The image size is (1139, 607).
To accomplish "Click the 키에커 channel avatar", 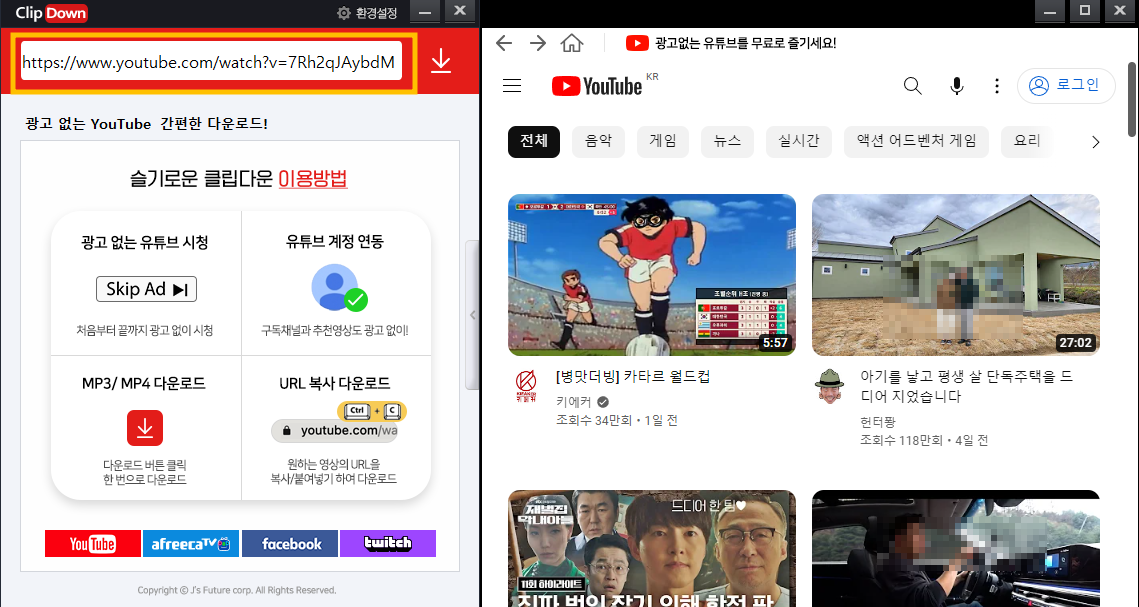I will pyautogui.click(x=526, y=386).
